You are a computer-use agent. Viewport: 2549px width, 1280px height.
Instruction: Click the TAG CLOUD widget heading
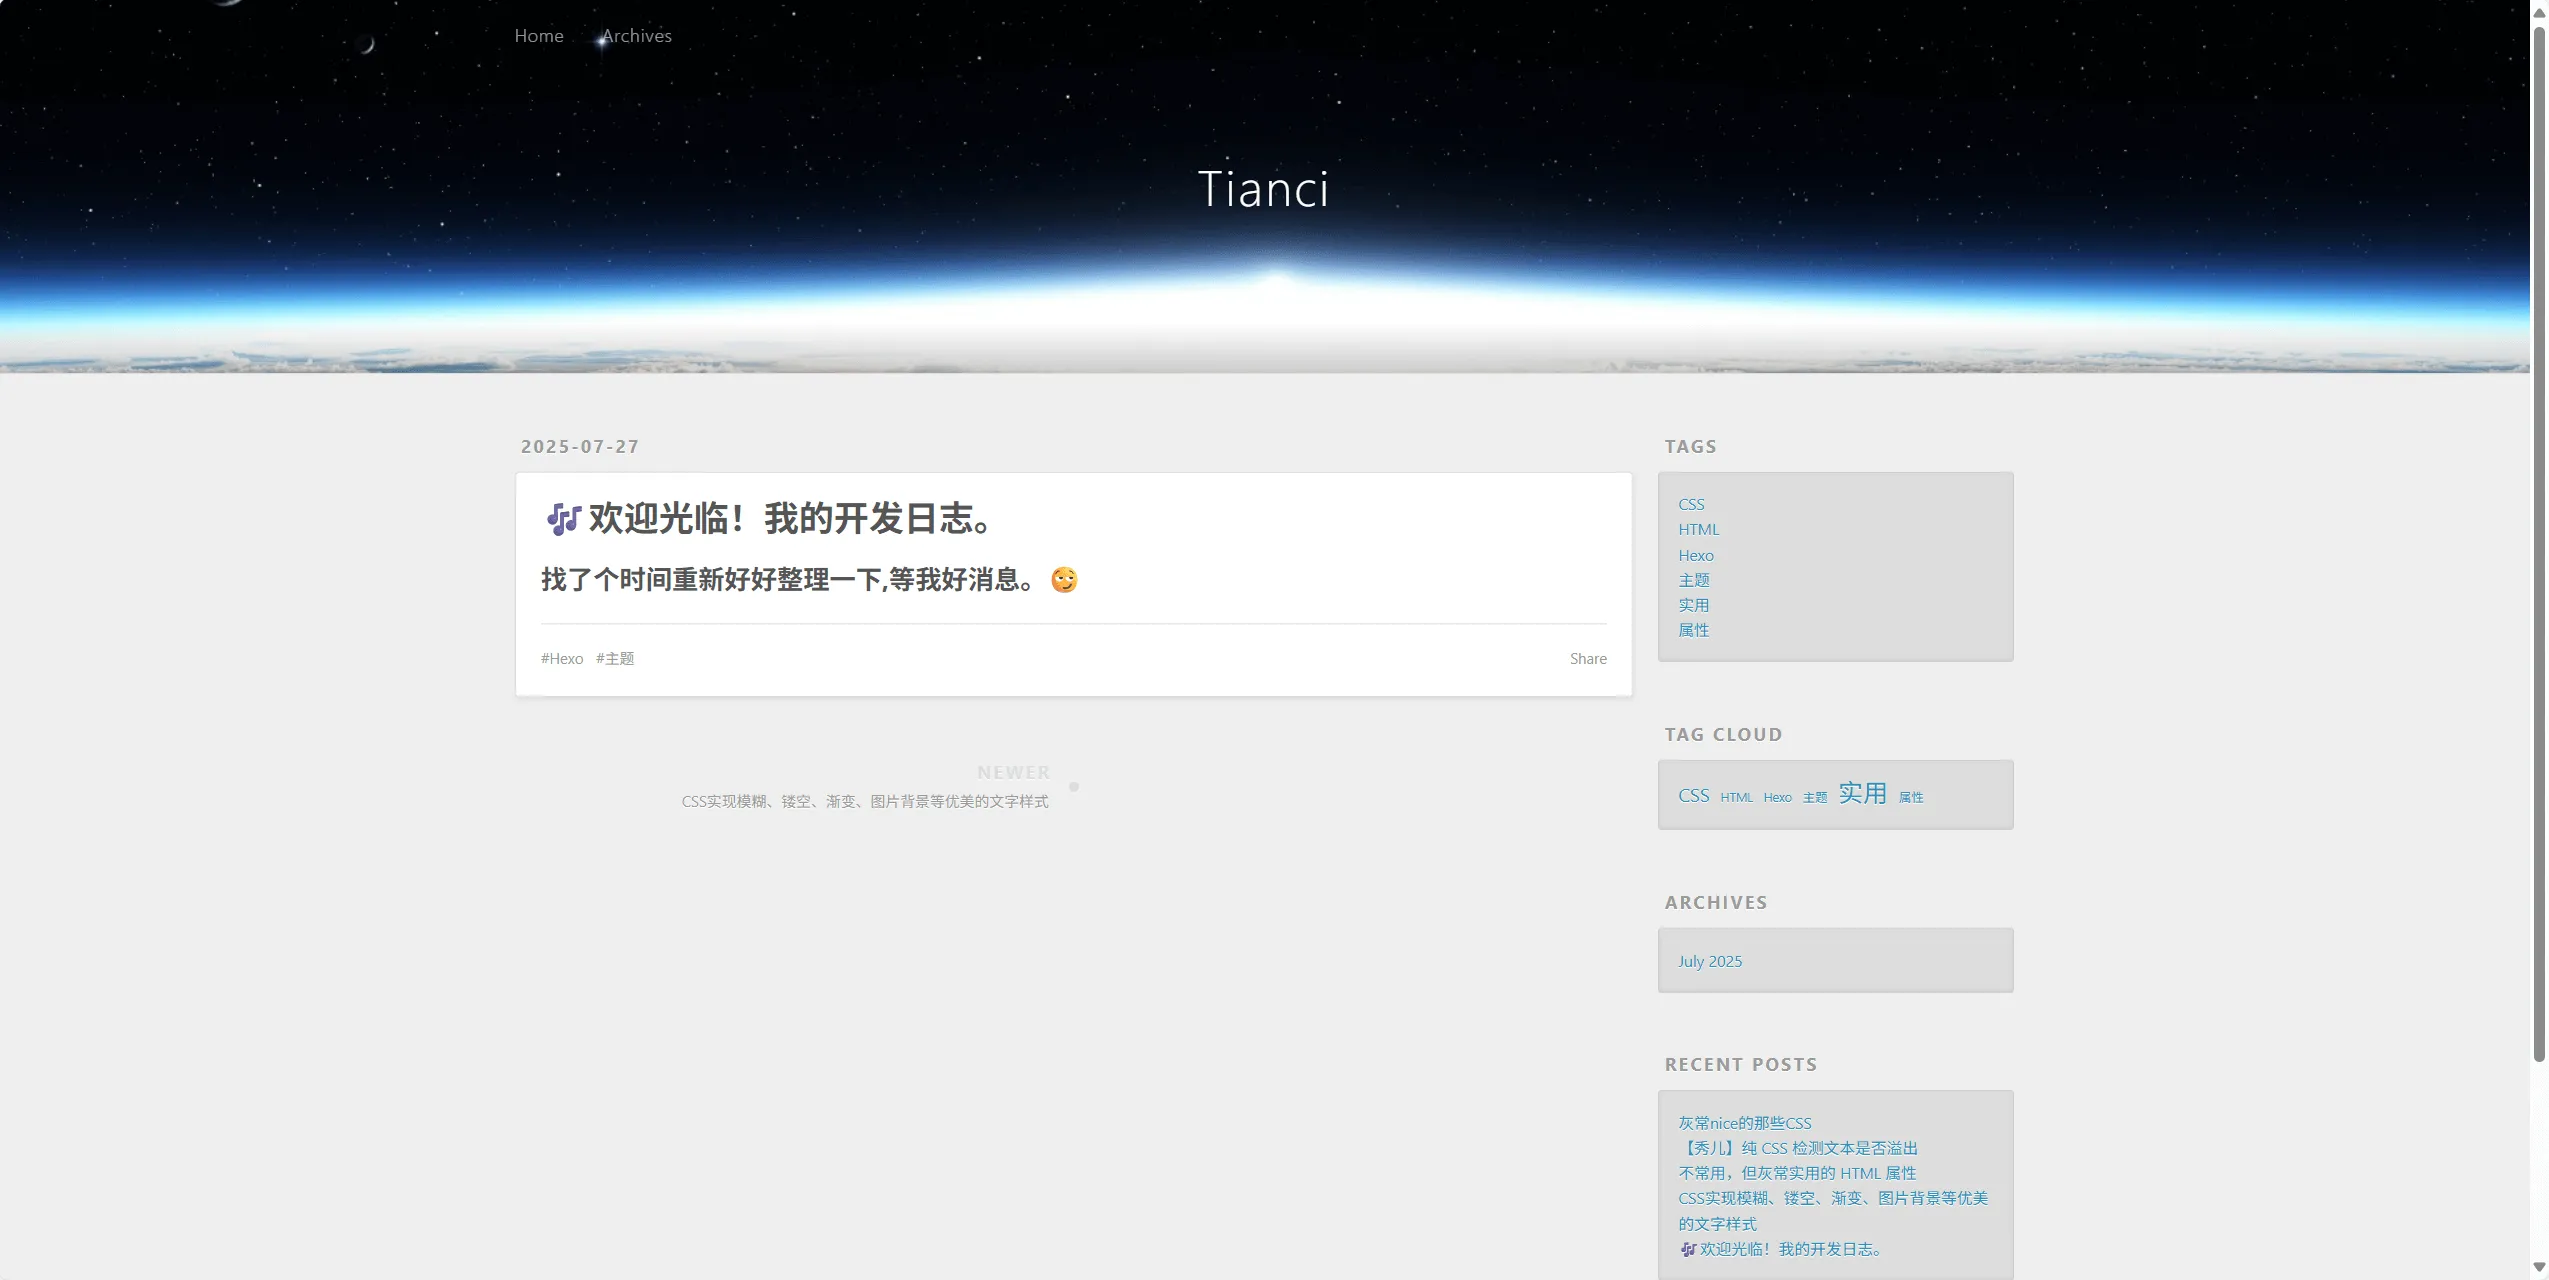click(1723, 735)
